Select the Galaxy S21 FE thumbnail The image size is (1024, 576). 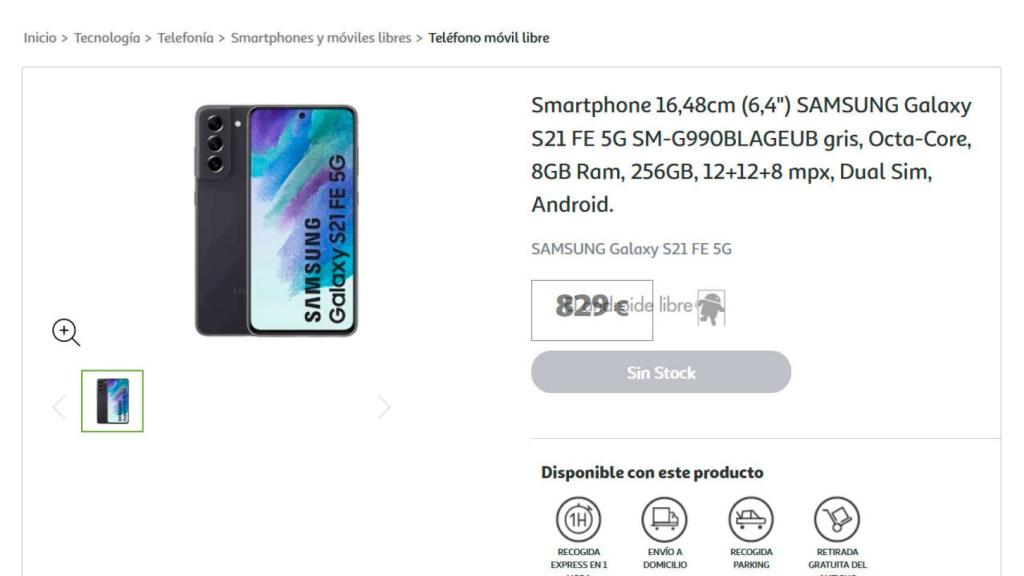click(x=112, y=401)
